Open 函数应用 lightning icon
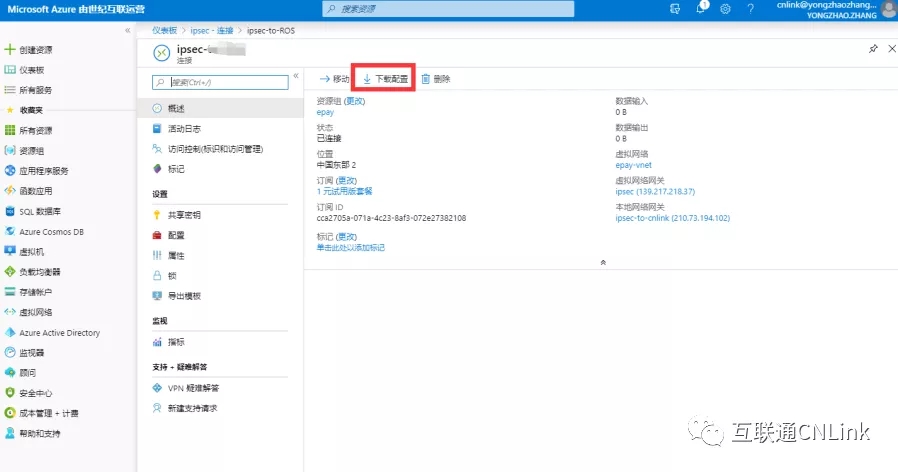 10,191
